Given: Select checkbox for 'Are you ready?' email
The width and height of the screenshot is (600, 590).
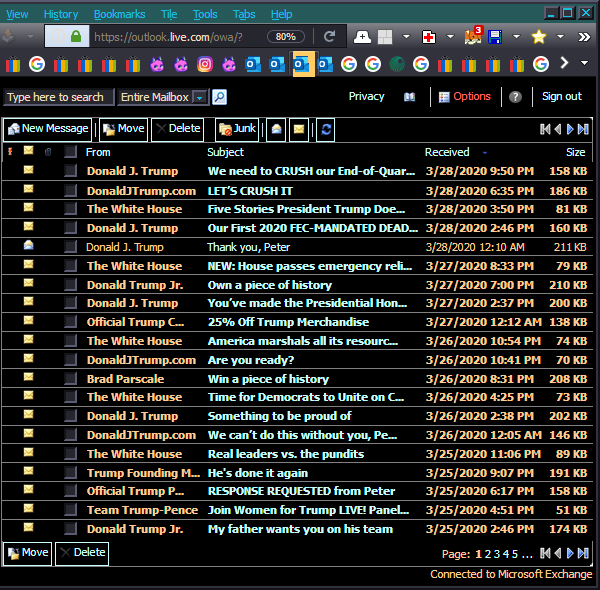Looking at the screenshot, I should [x=70, y=360].
